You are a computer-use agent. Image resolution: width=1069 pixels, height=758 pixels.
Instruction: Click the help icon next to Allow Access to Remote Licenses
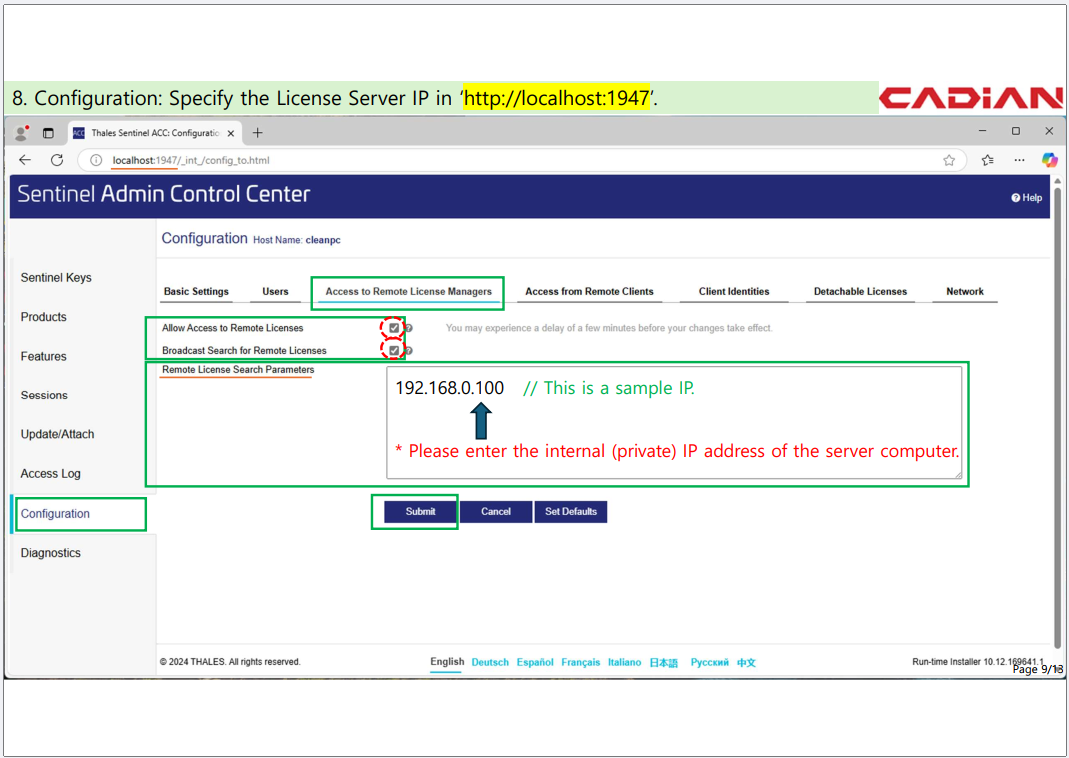(408, 328)
